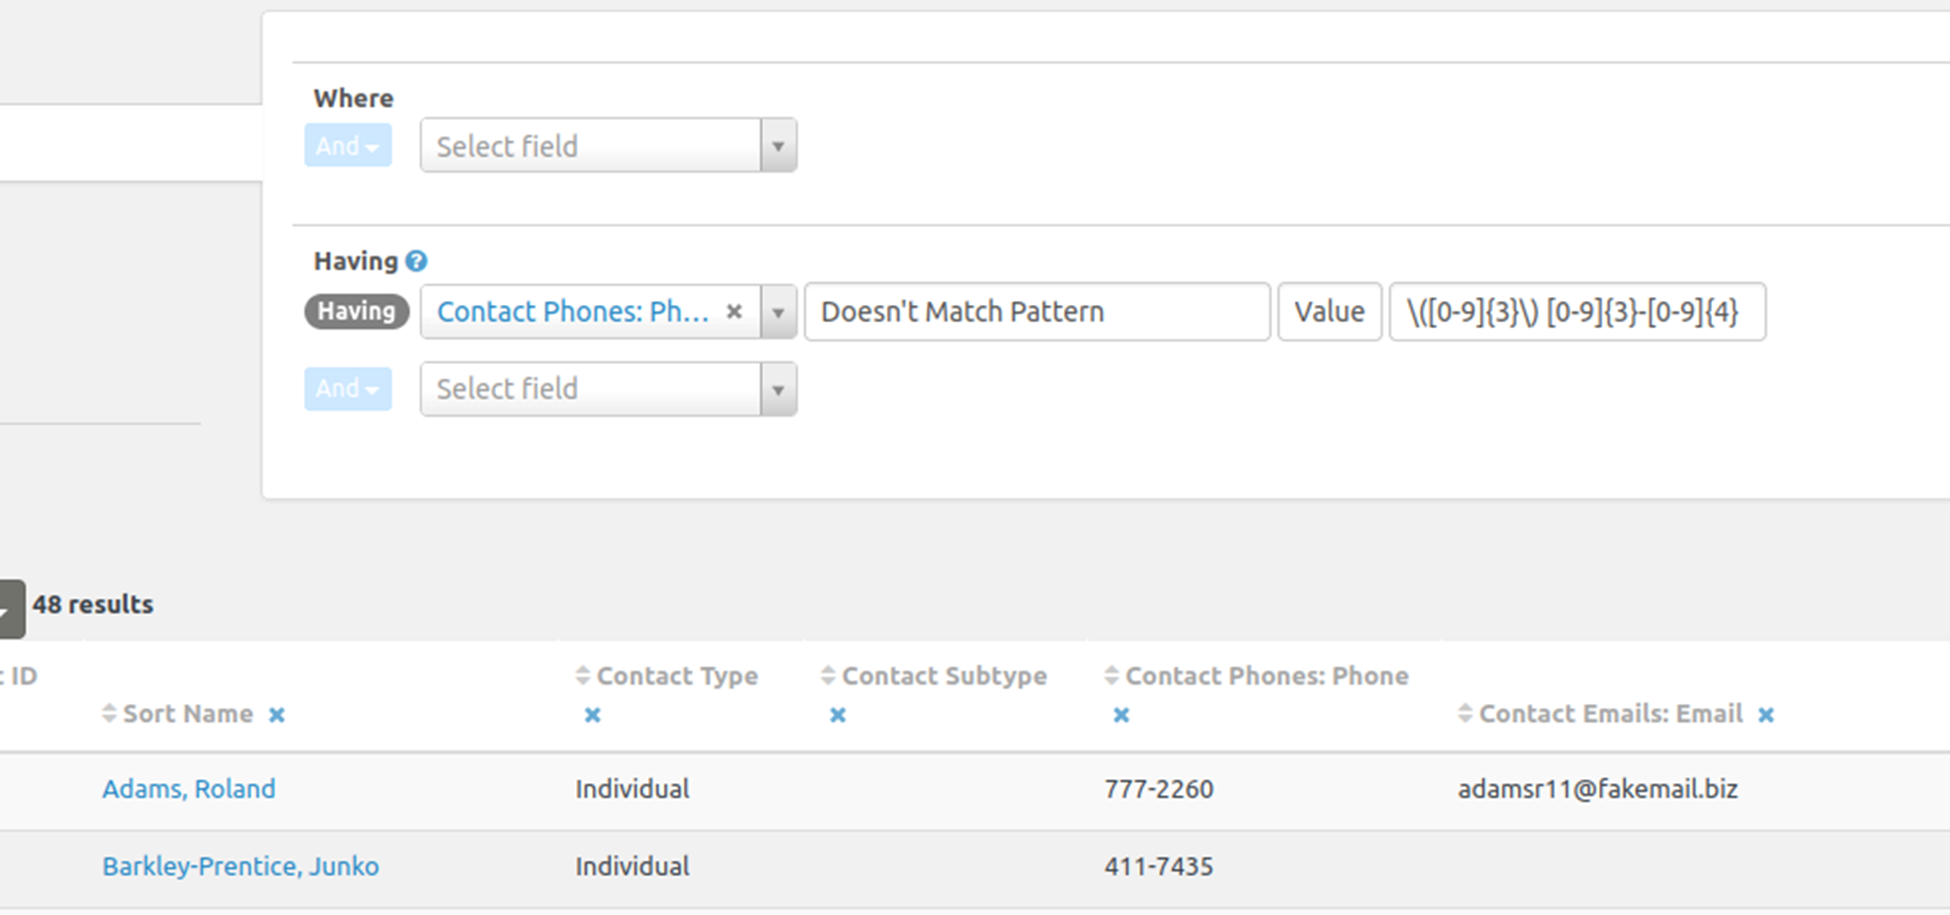Remove the Sort Name column

pyautogui.click(x=277, y=715)
